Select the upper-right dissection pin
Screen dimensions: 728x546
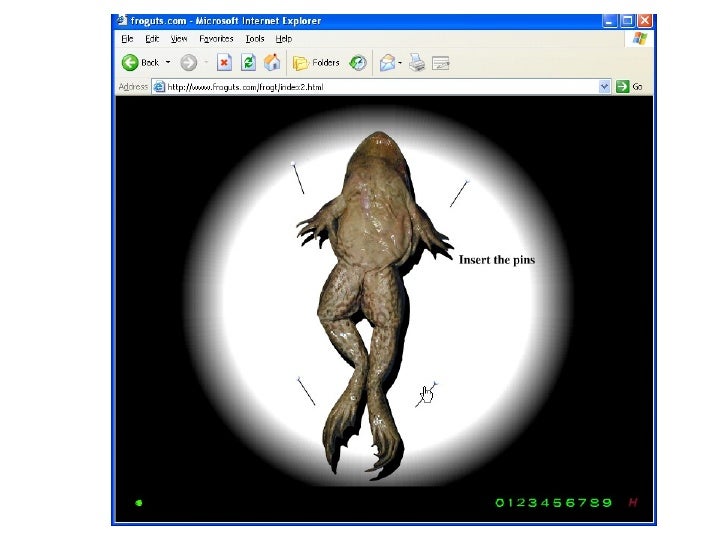(x=459, y=193)
